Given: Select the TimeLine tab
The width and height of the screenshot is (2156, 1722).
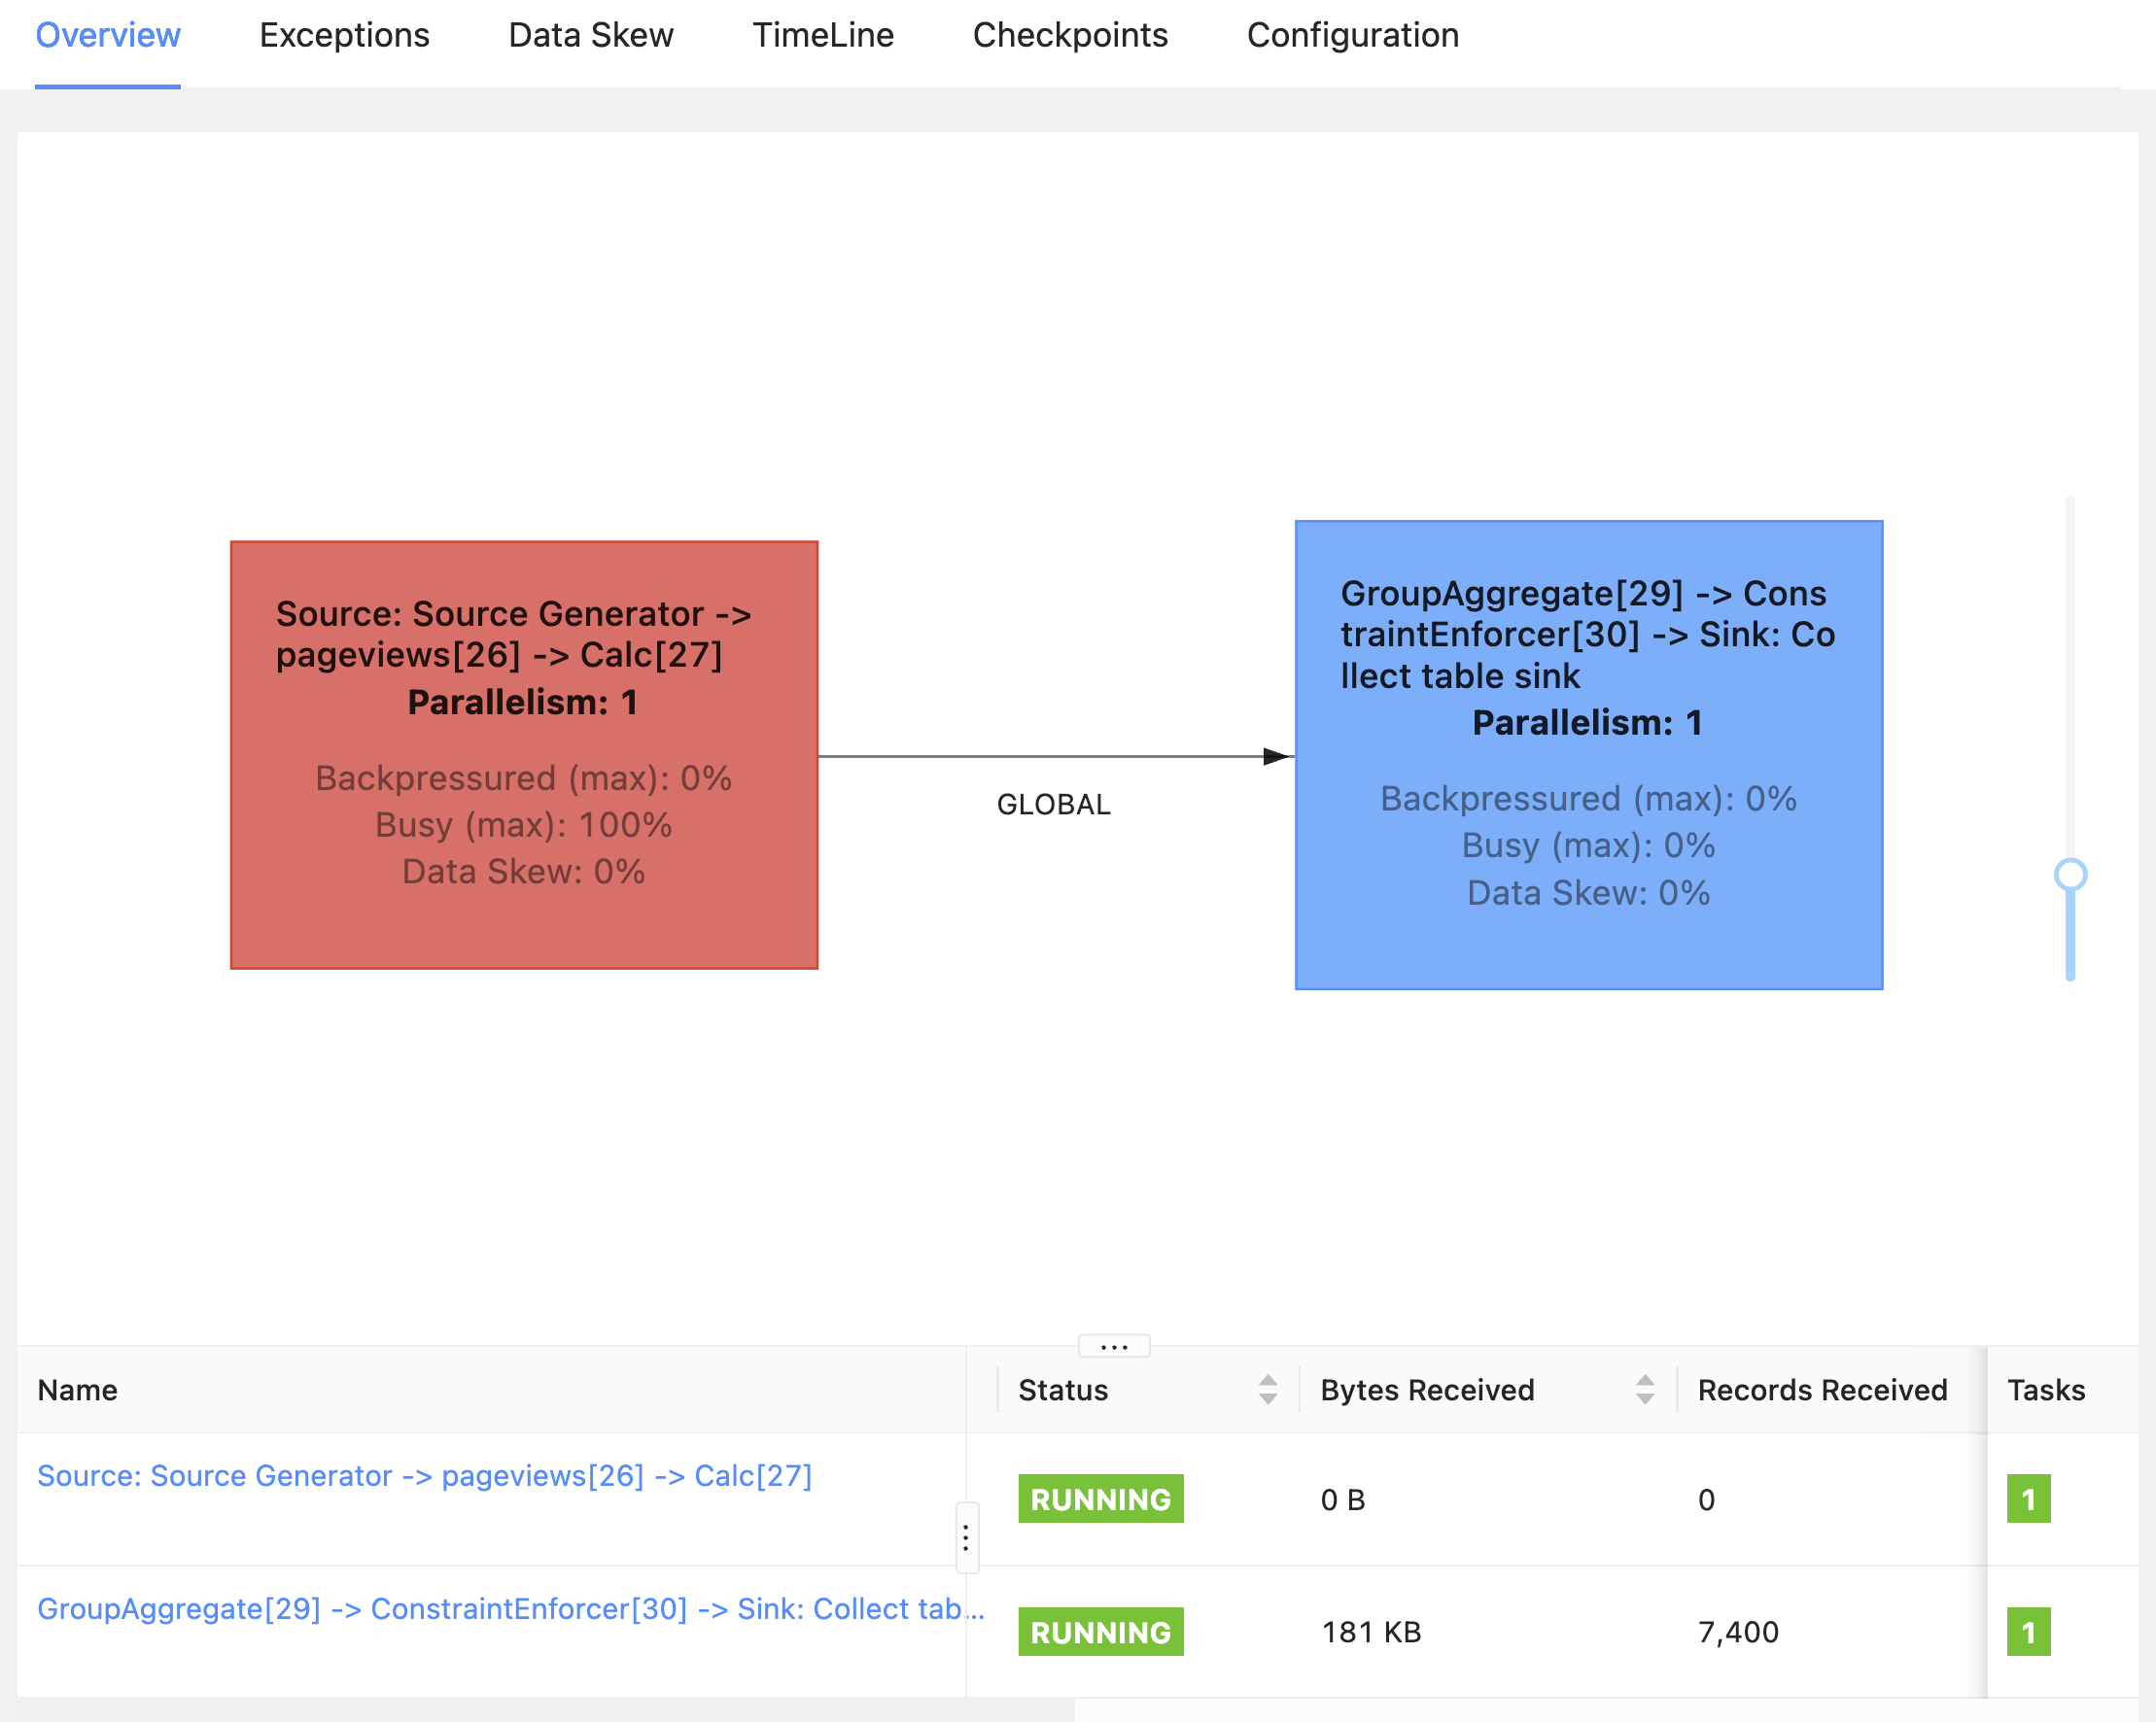Looking at the screenshot, I should [823, 36].
